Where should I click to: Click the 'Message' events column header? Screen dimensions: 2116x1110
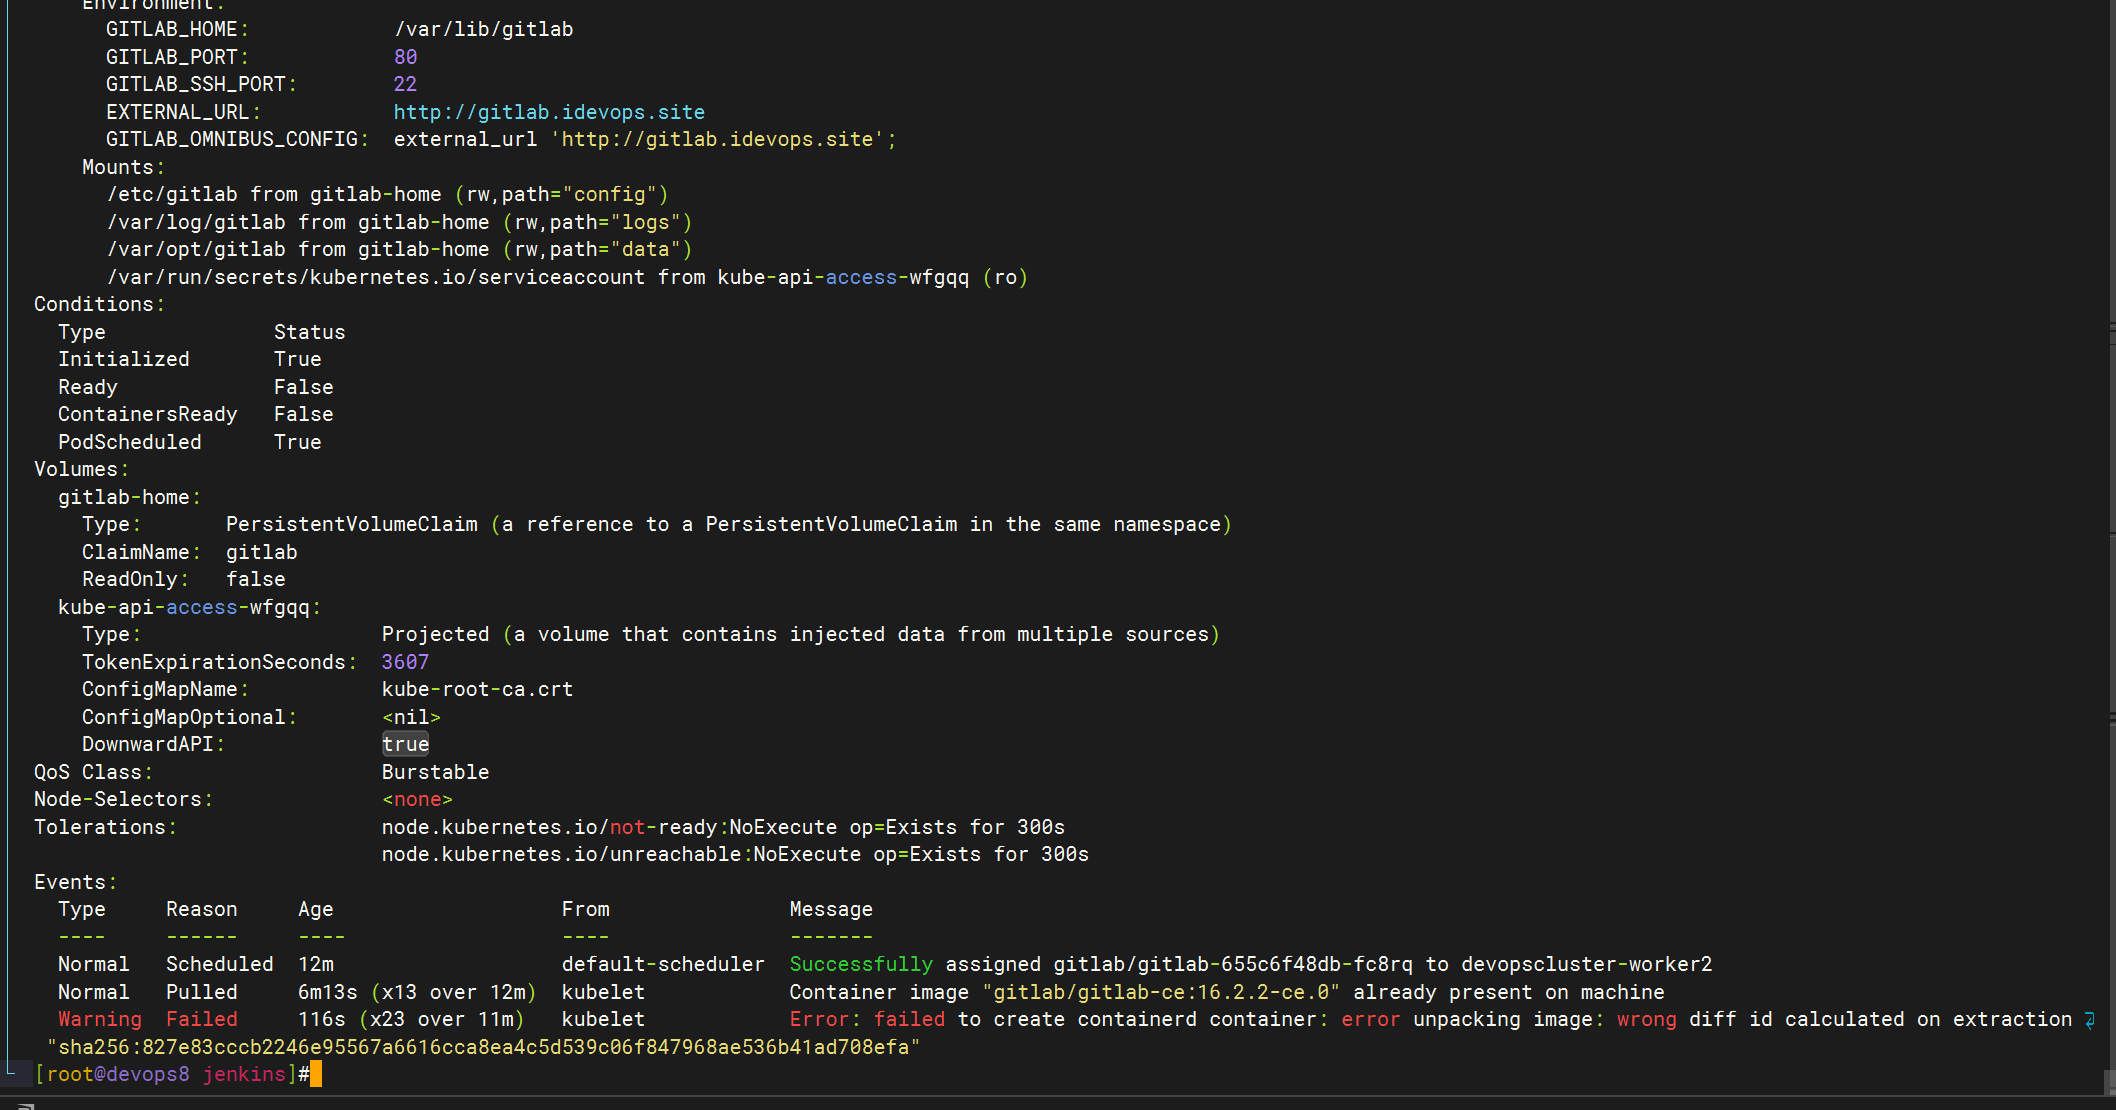tap(831, 909)
